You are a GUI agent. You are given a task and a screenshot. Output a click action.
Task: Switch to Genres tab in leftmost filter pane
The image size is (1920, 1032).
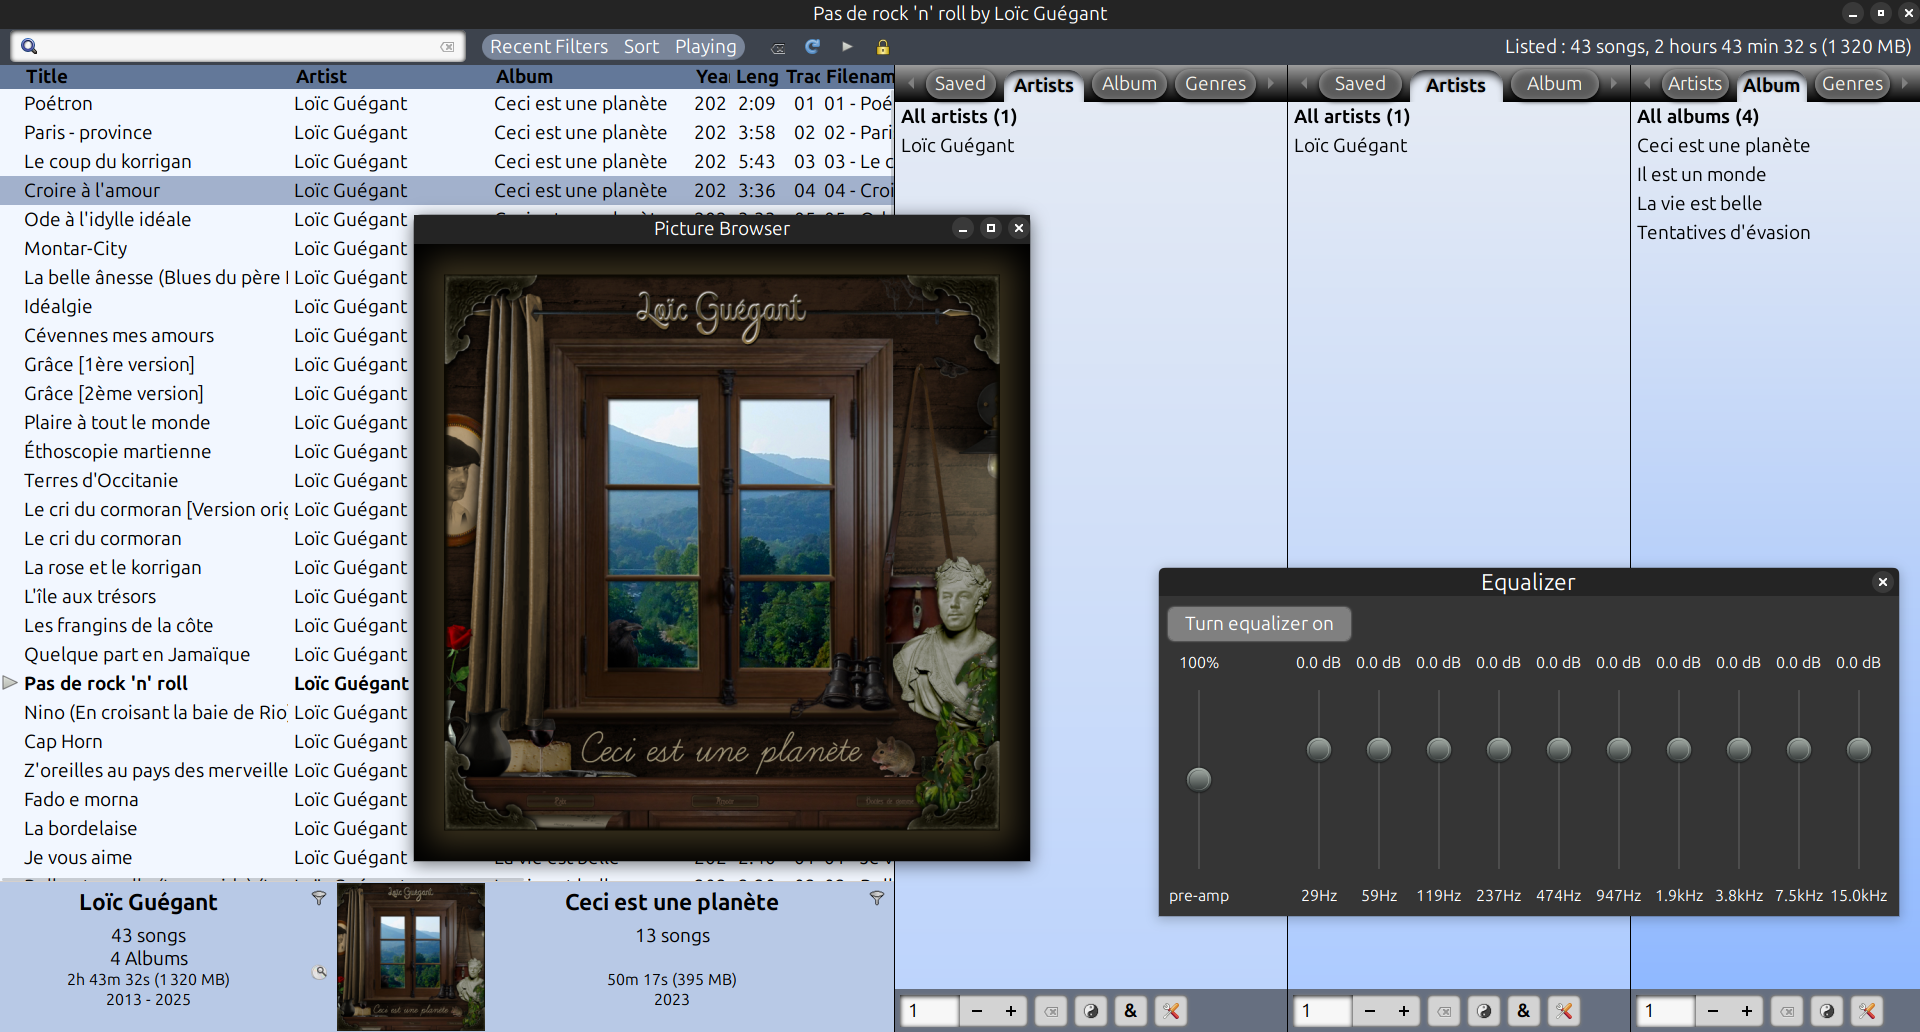1215,84
